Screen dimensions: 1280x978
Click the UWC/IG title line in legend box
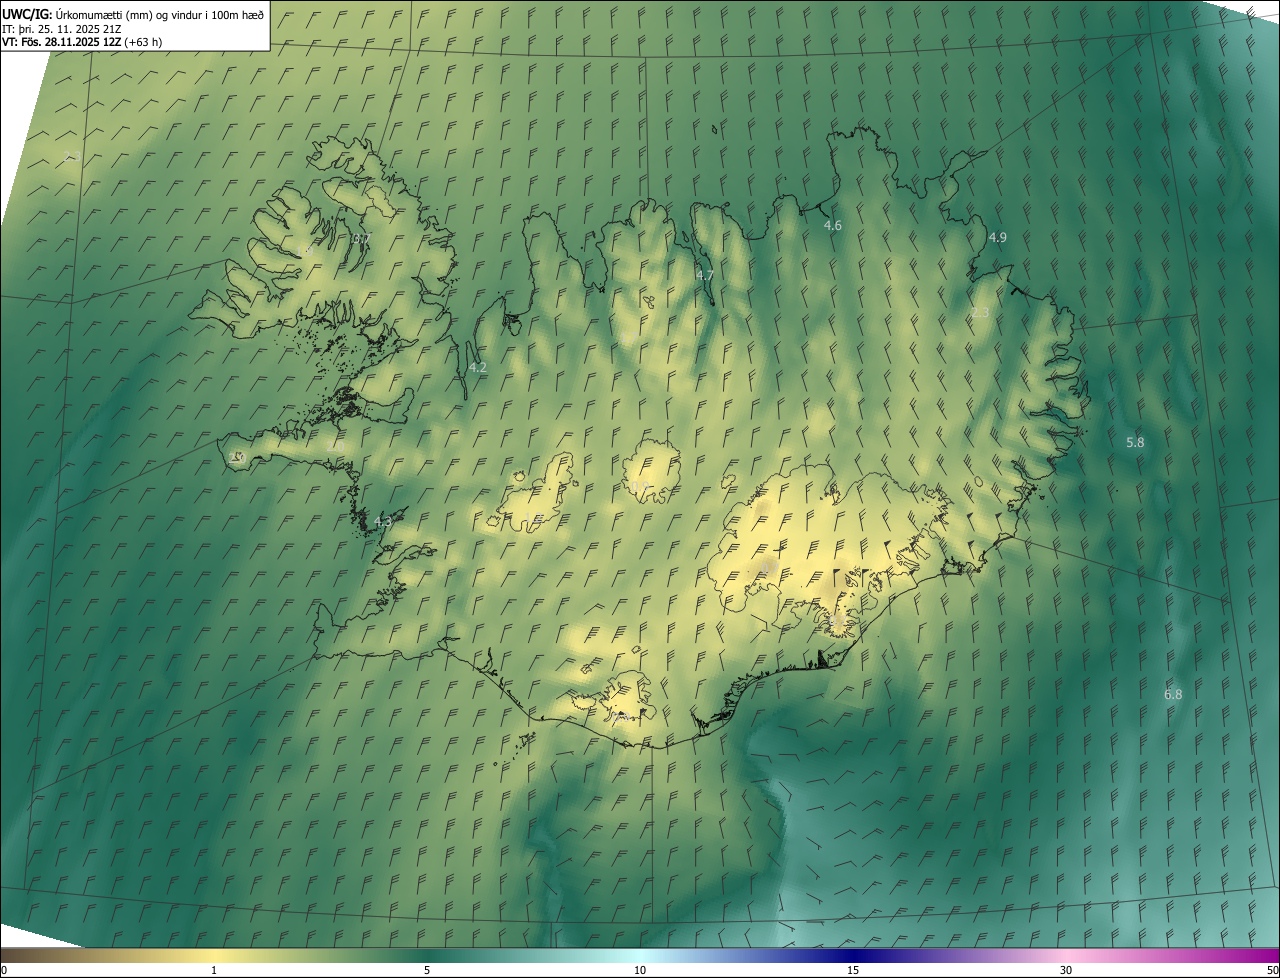[133, 14]
